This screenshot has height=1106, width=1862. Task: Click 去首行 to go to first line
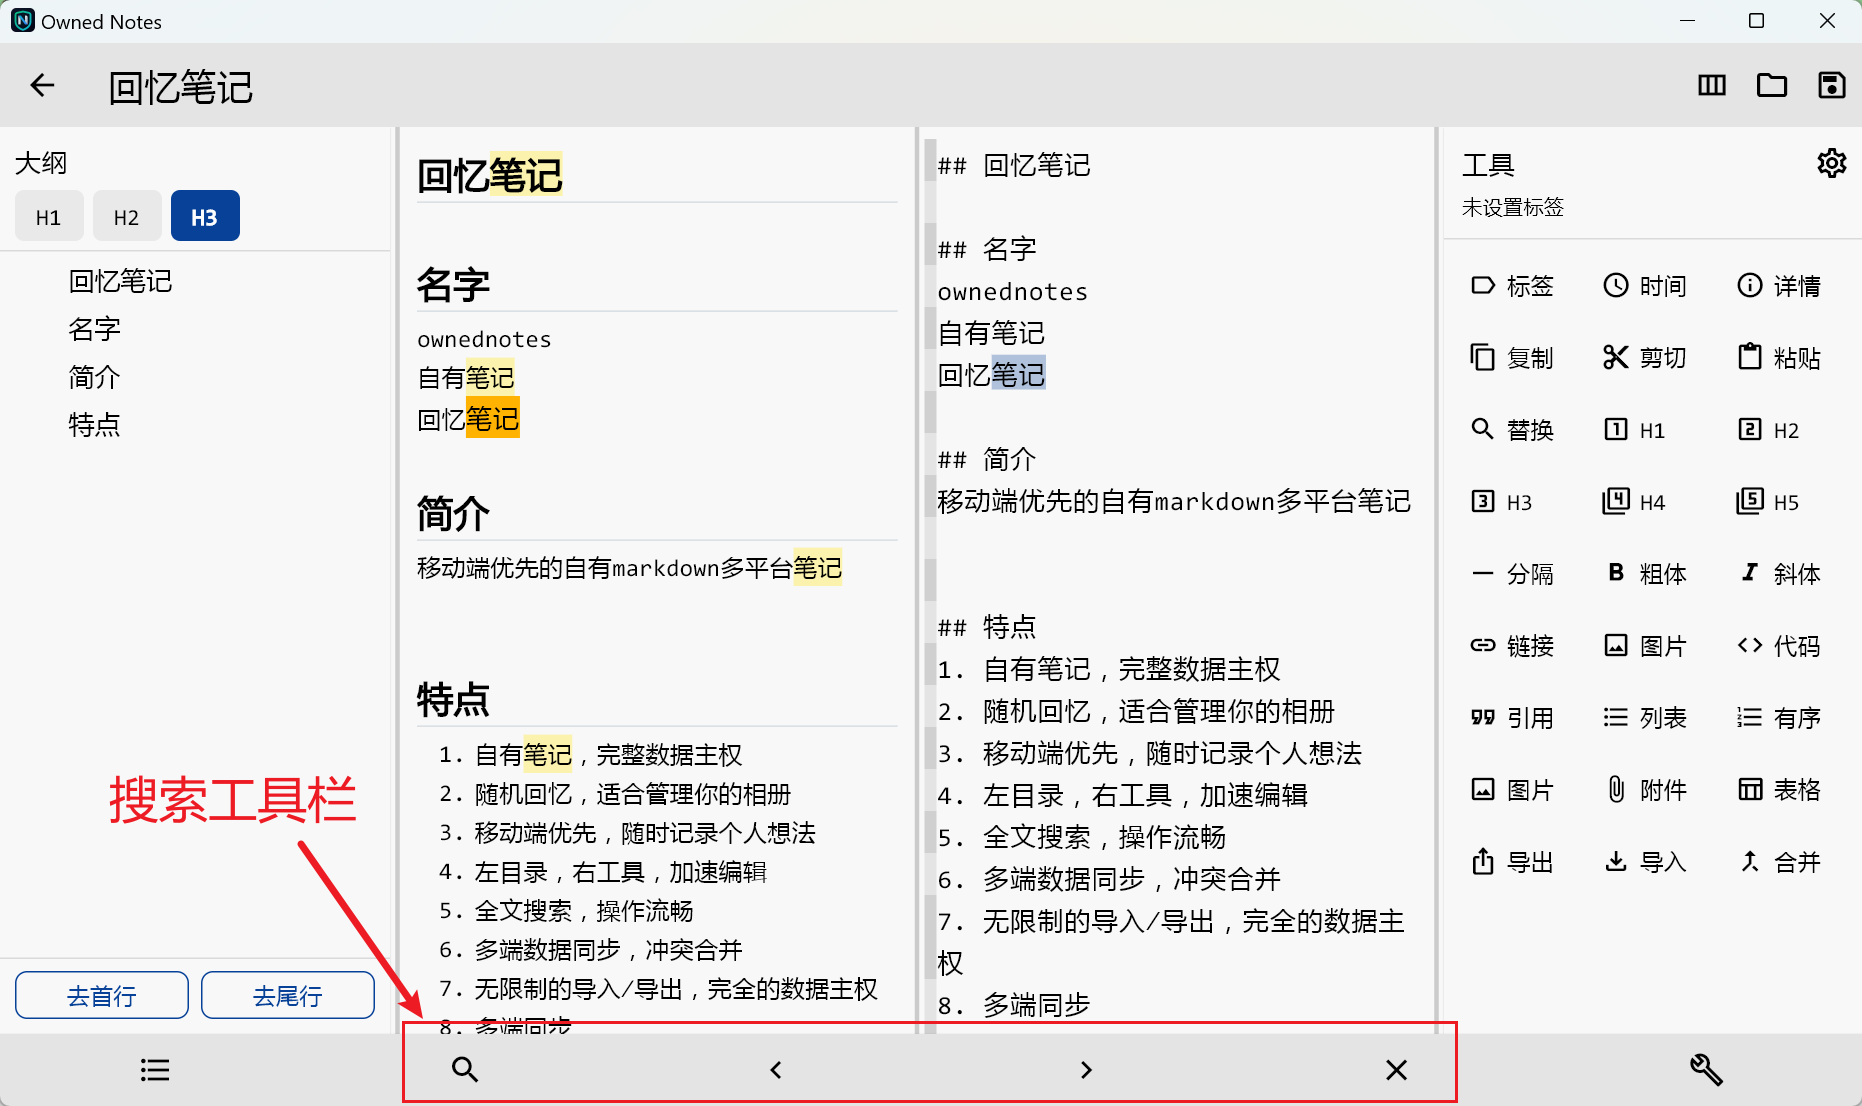102,995
